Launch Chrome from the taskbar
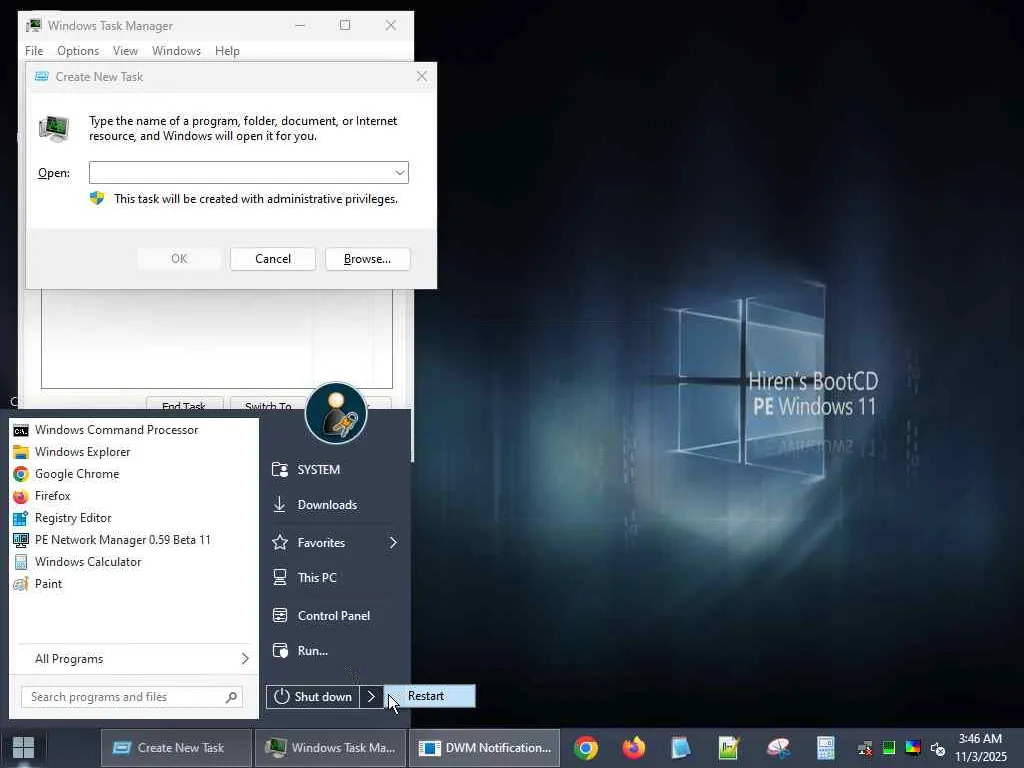This screenshot has height=768, width=1024. (586, 748)
